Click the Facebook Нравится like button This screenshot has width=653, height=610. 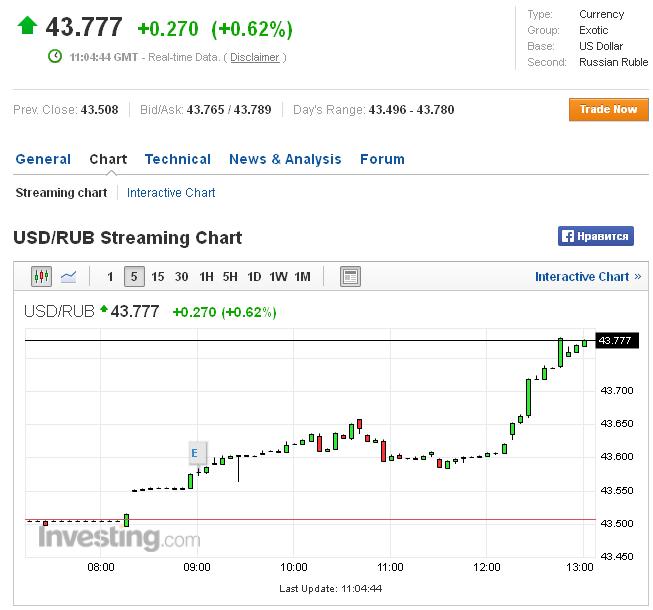(596, 236)
